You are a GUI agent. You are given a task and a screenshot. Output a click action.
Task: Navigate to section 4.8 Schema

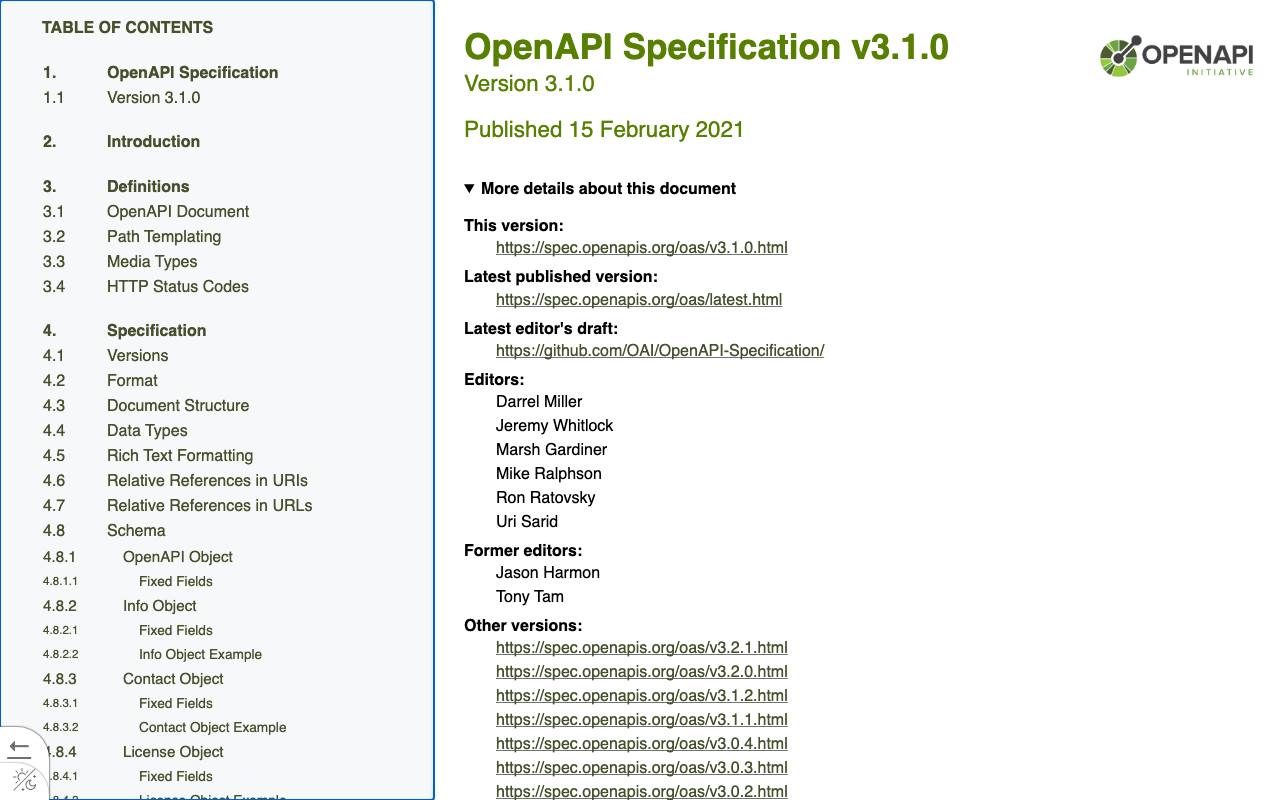[104, 530]
